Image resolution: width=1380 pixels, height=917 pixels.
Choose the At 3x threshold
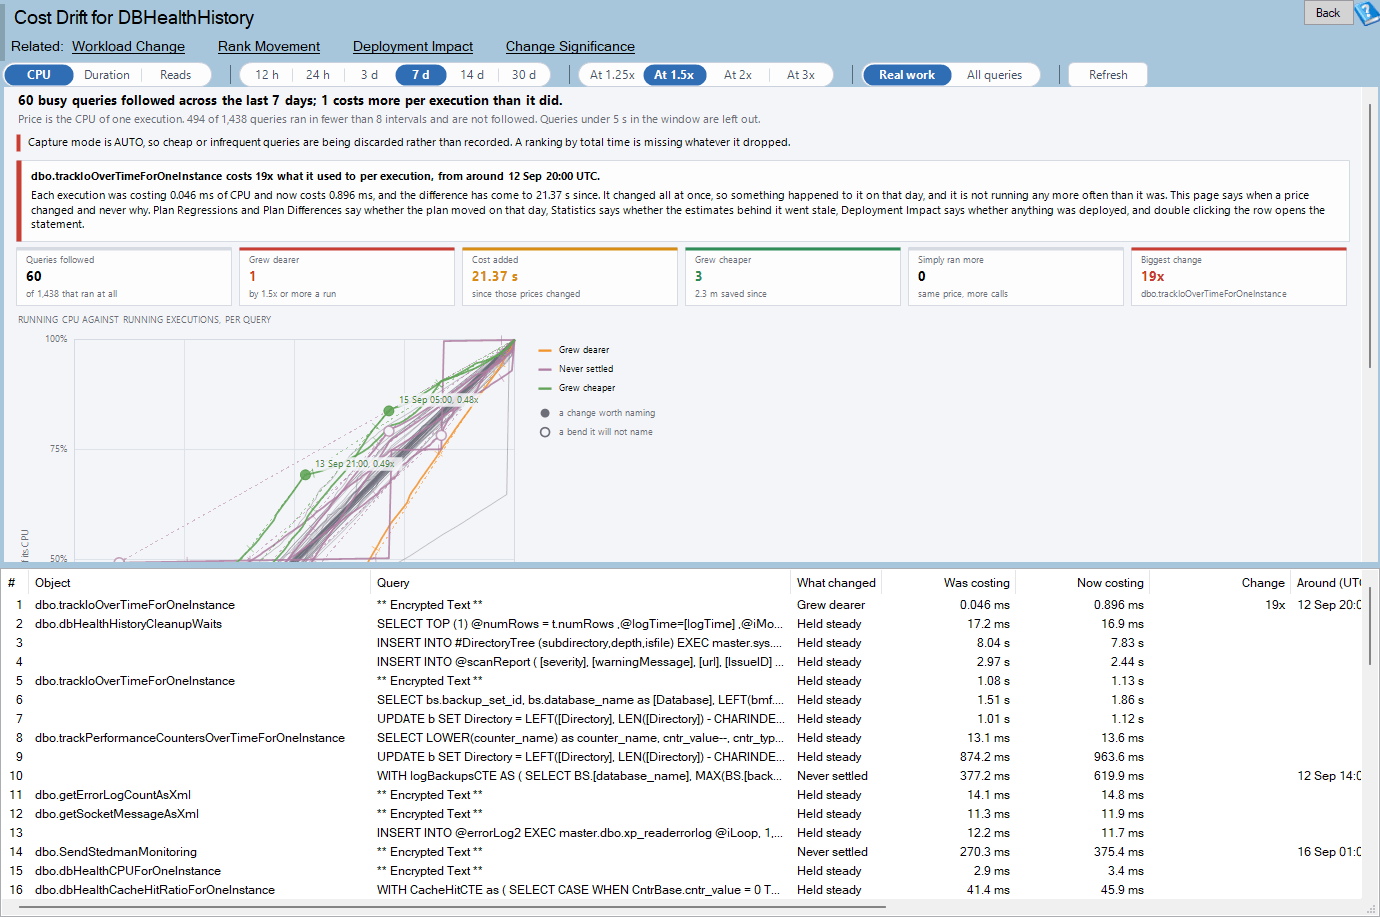(800, 75)
